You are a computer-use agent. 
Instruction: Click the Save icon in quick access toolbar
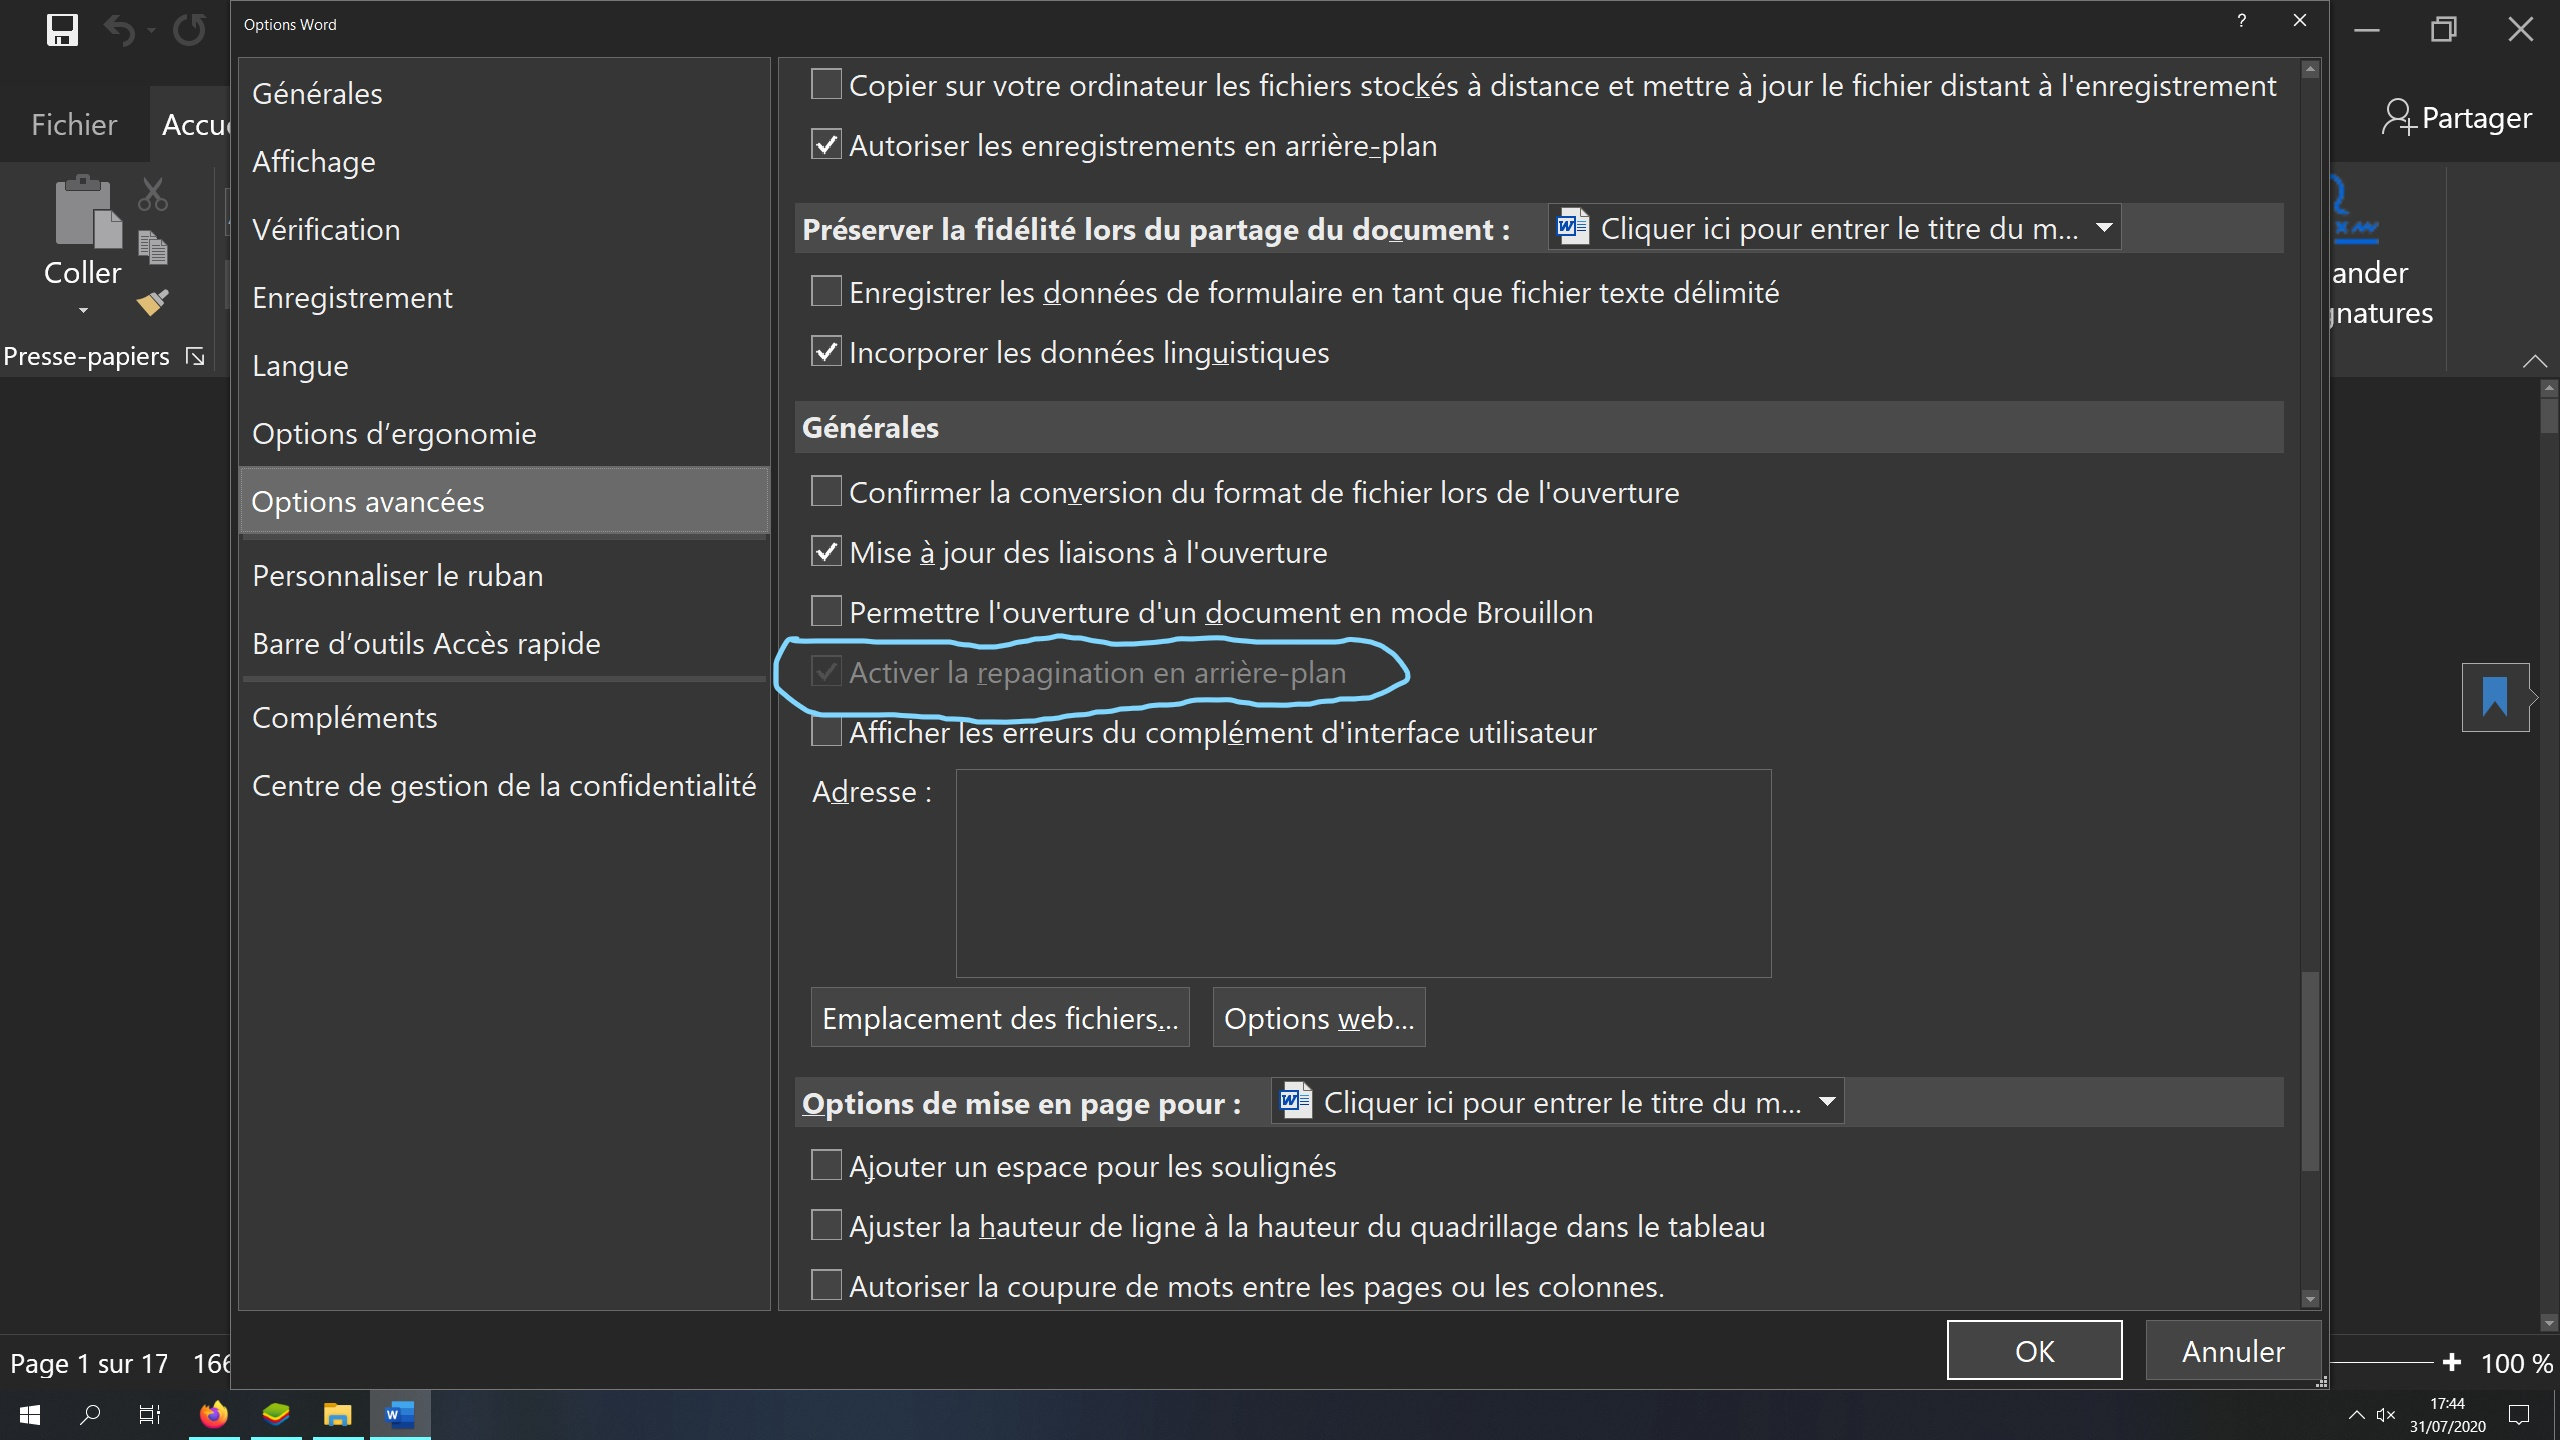(x=62, y=30)
